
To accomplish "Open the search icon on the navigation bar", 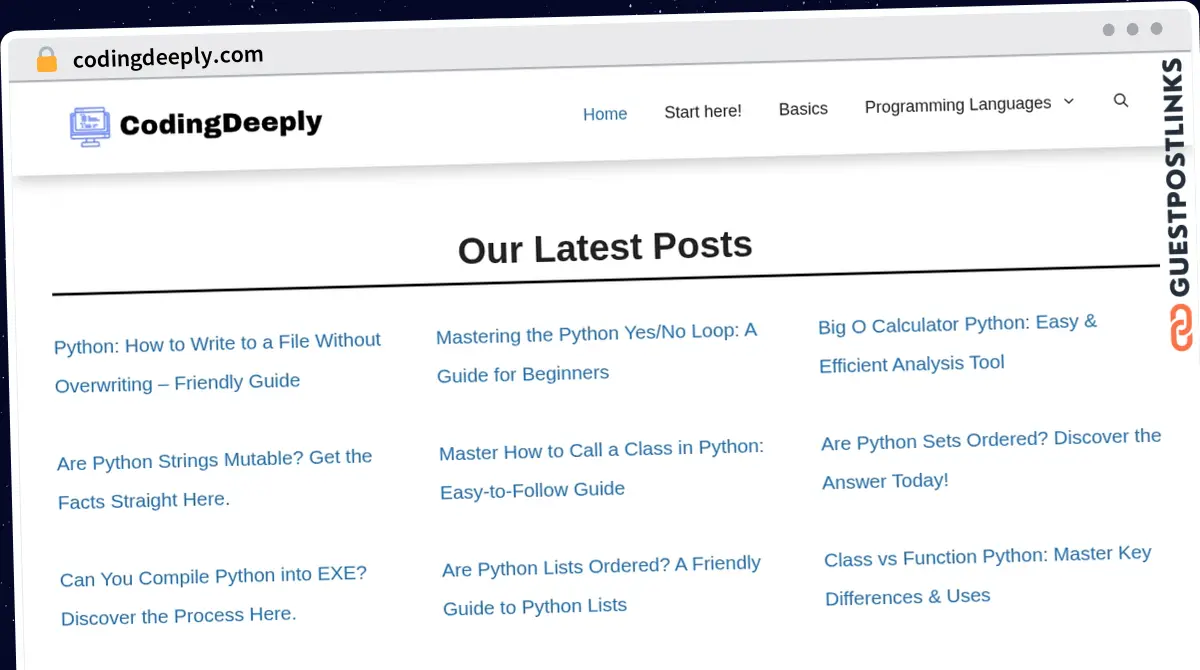I will click(1121, 100).
